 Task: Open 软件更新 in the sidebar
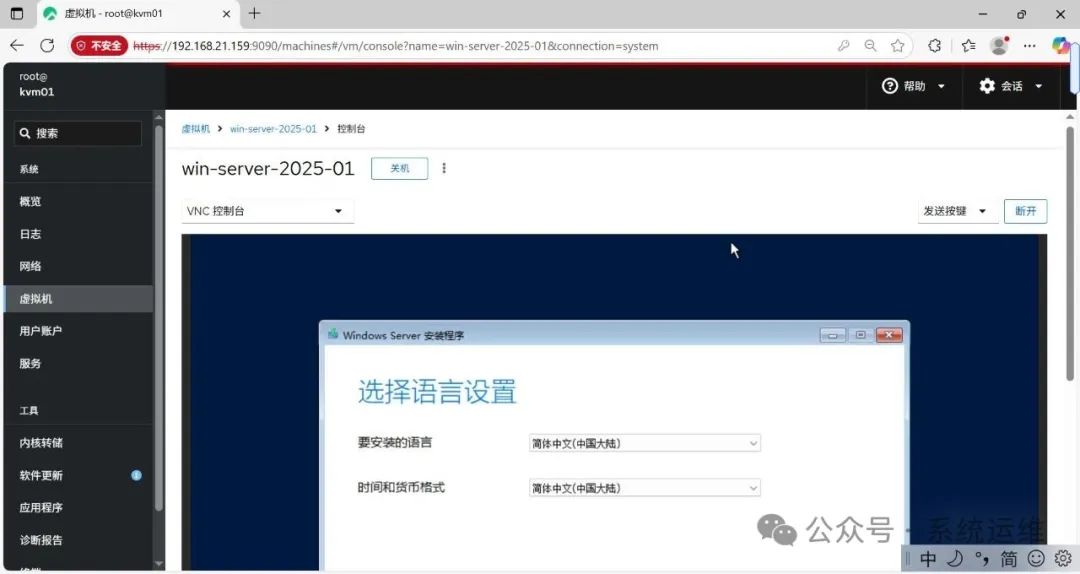pos(78,475)
